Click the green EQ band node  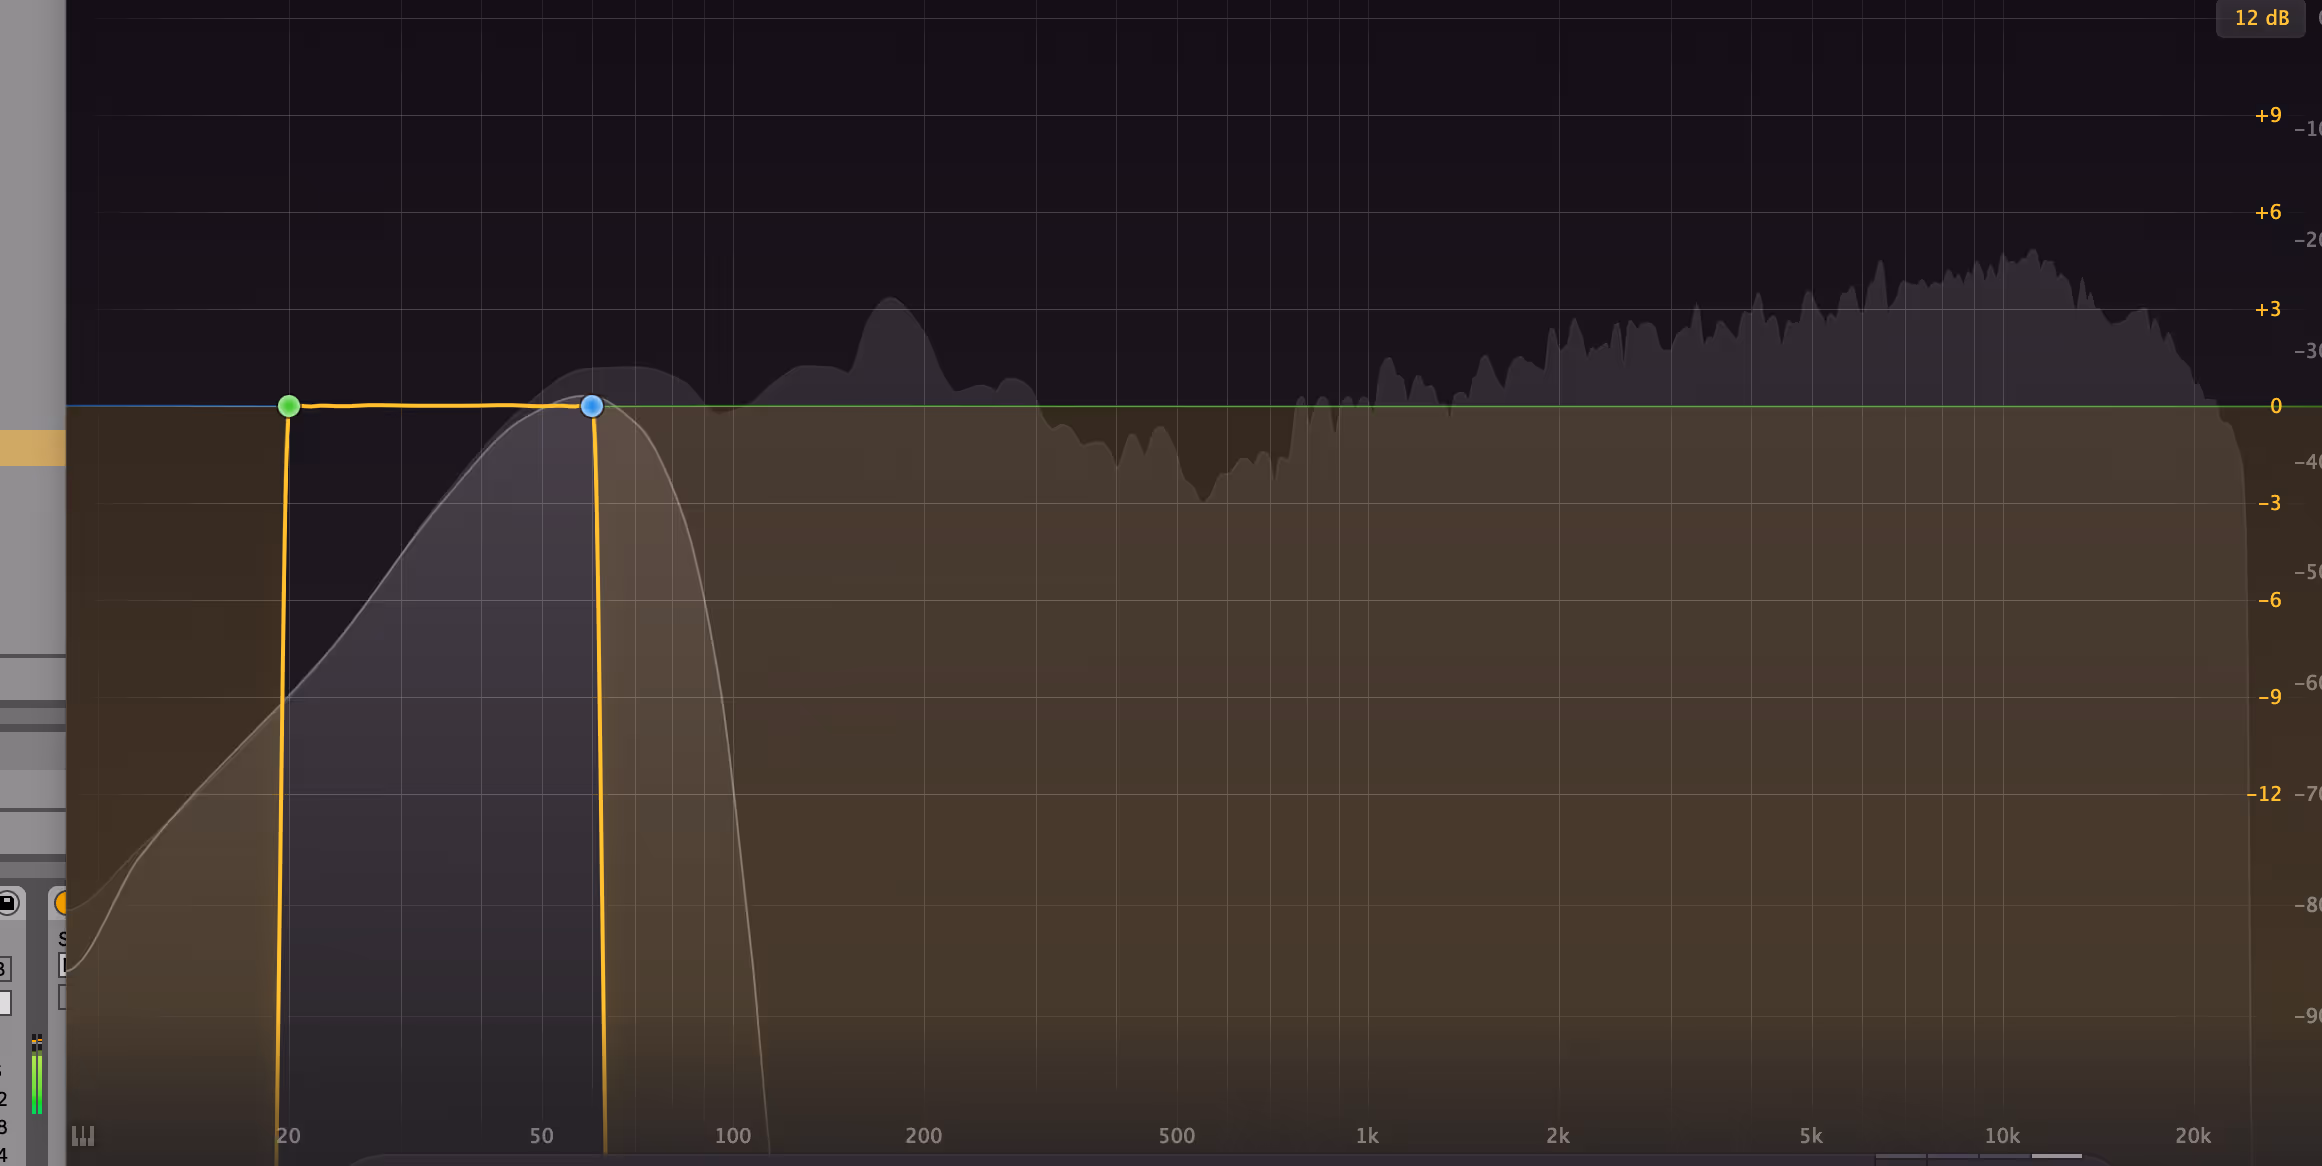click(288, 406)
